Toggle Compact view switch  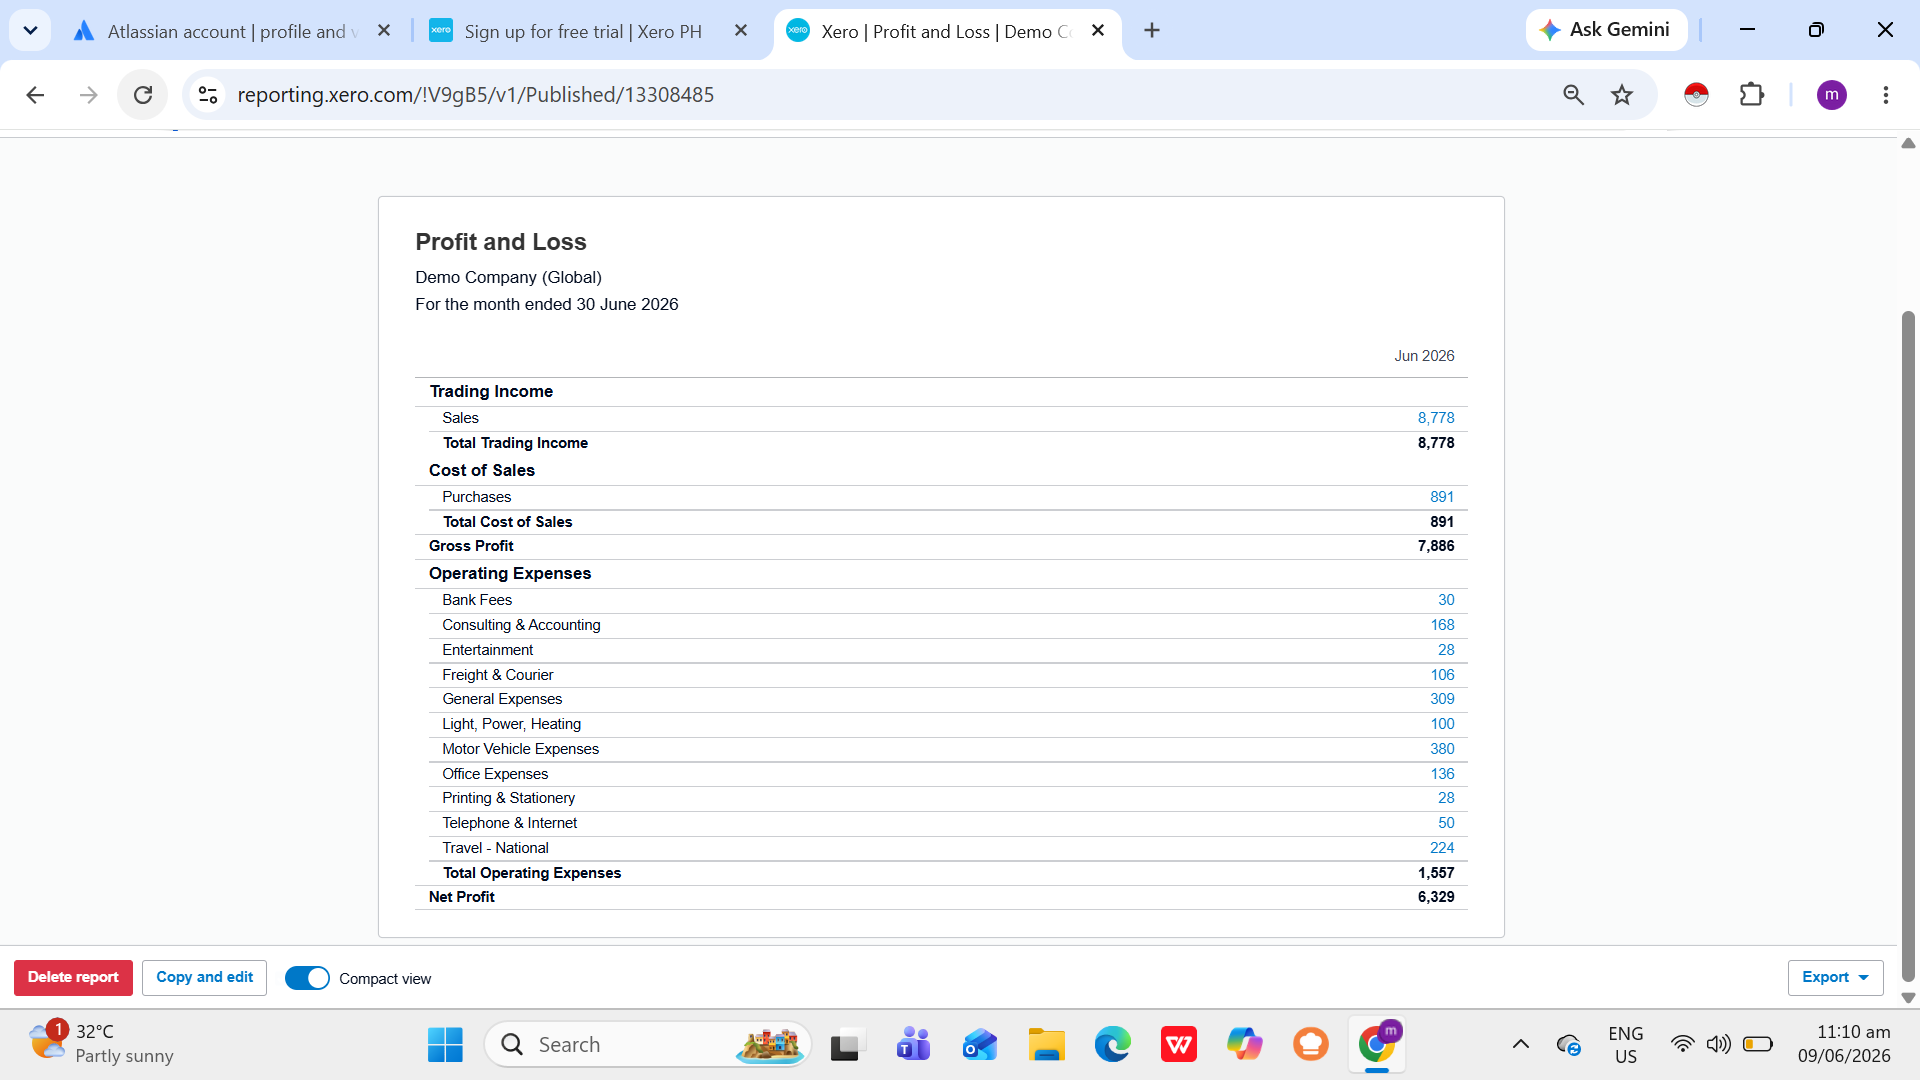307,978
